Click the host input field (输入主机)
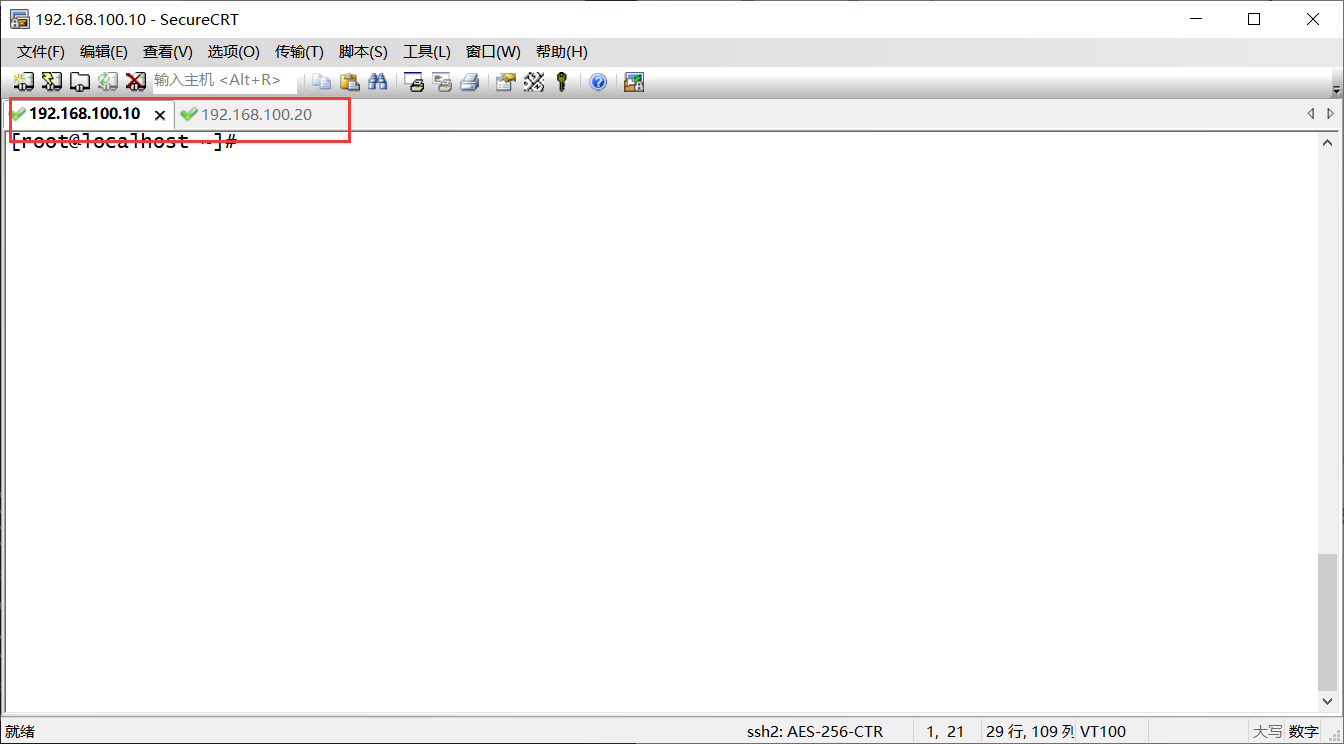This screenshot has height=744, width=1344. 225,80
